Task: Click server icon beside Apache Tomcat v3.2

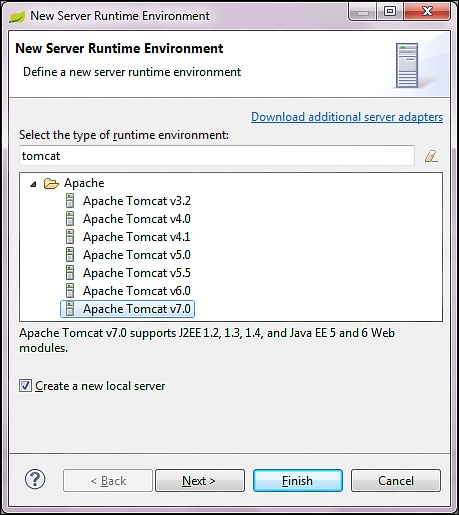Action: tap(70, 201)
